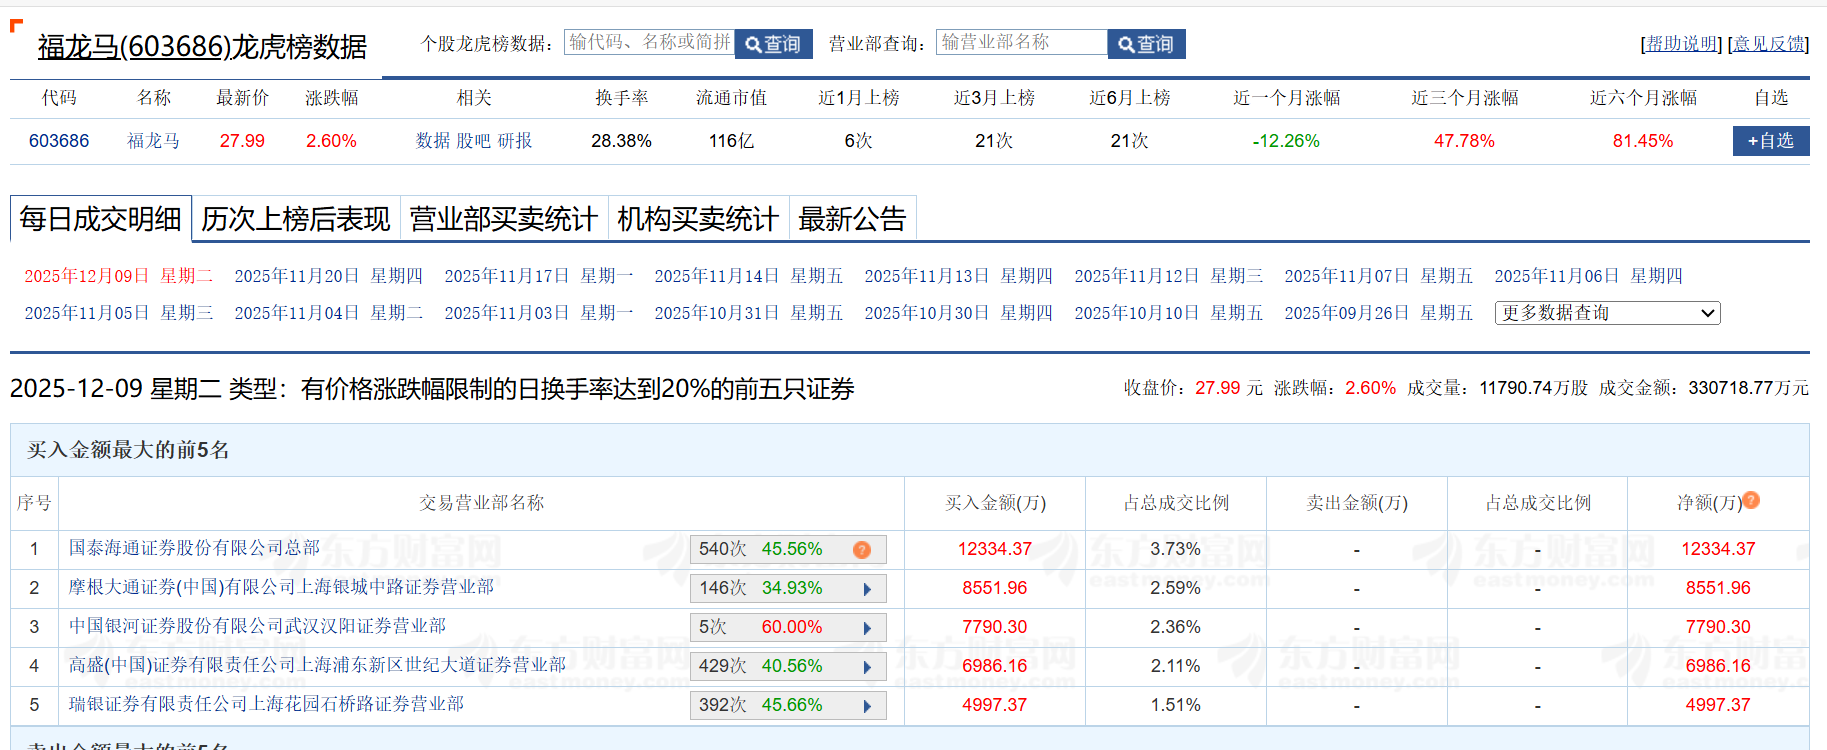Image resolution: width=1827 pixels, height=750 pixels.
Task: Click the 福龙马(603686)龙虎榜数据 title link
Action: point(202,47)
